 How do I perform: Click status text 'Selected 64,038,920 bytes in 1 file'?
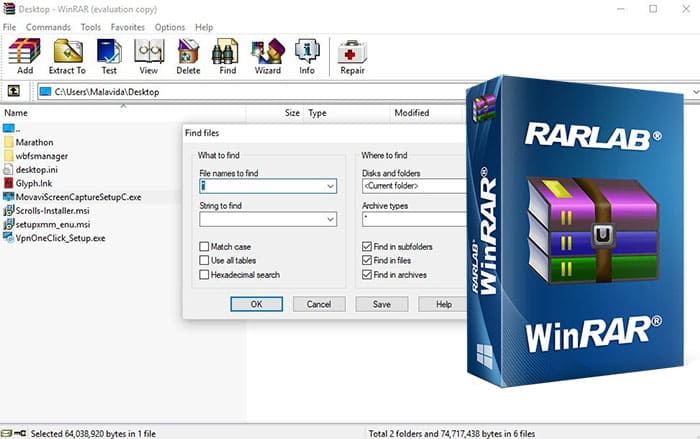(x=93, y=434)
